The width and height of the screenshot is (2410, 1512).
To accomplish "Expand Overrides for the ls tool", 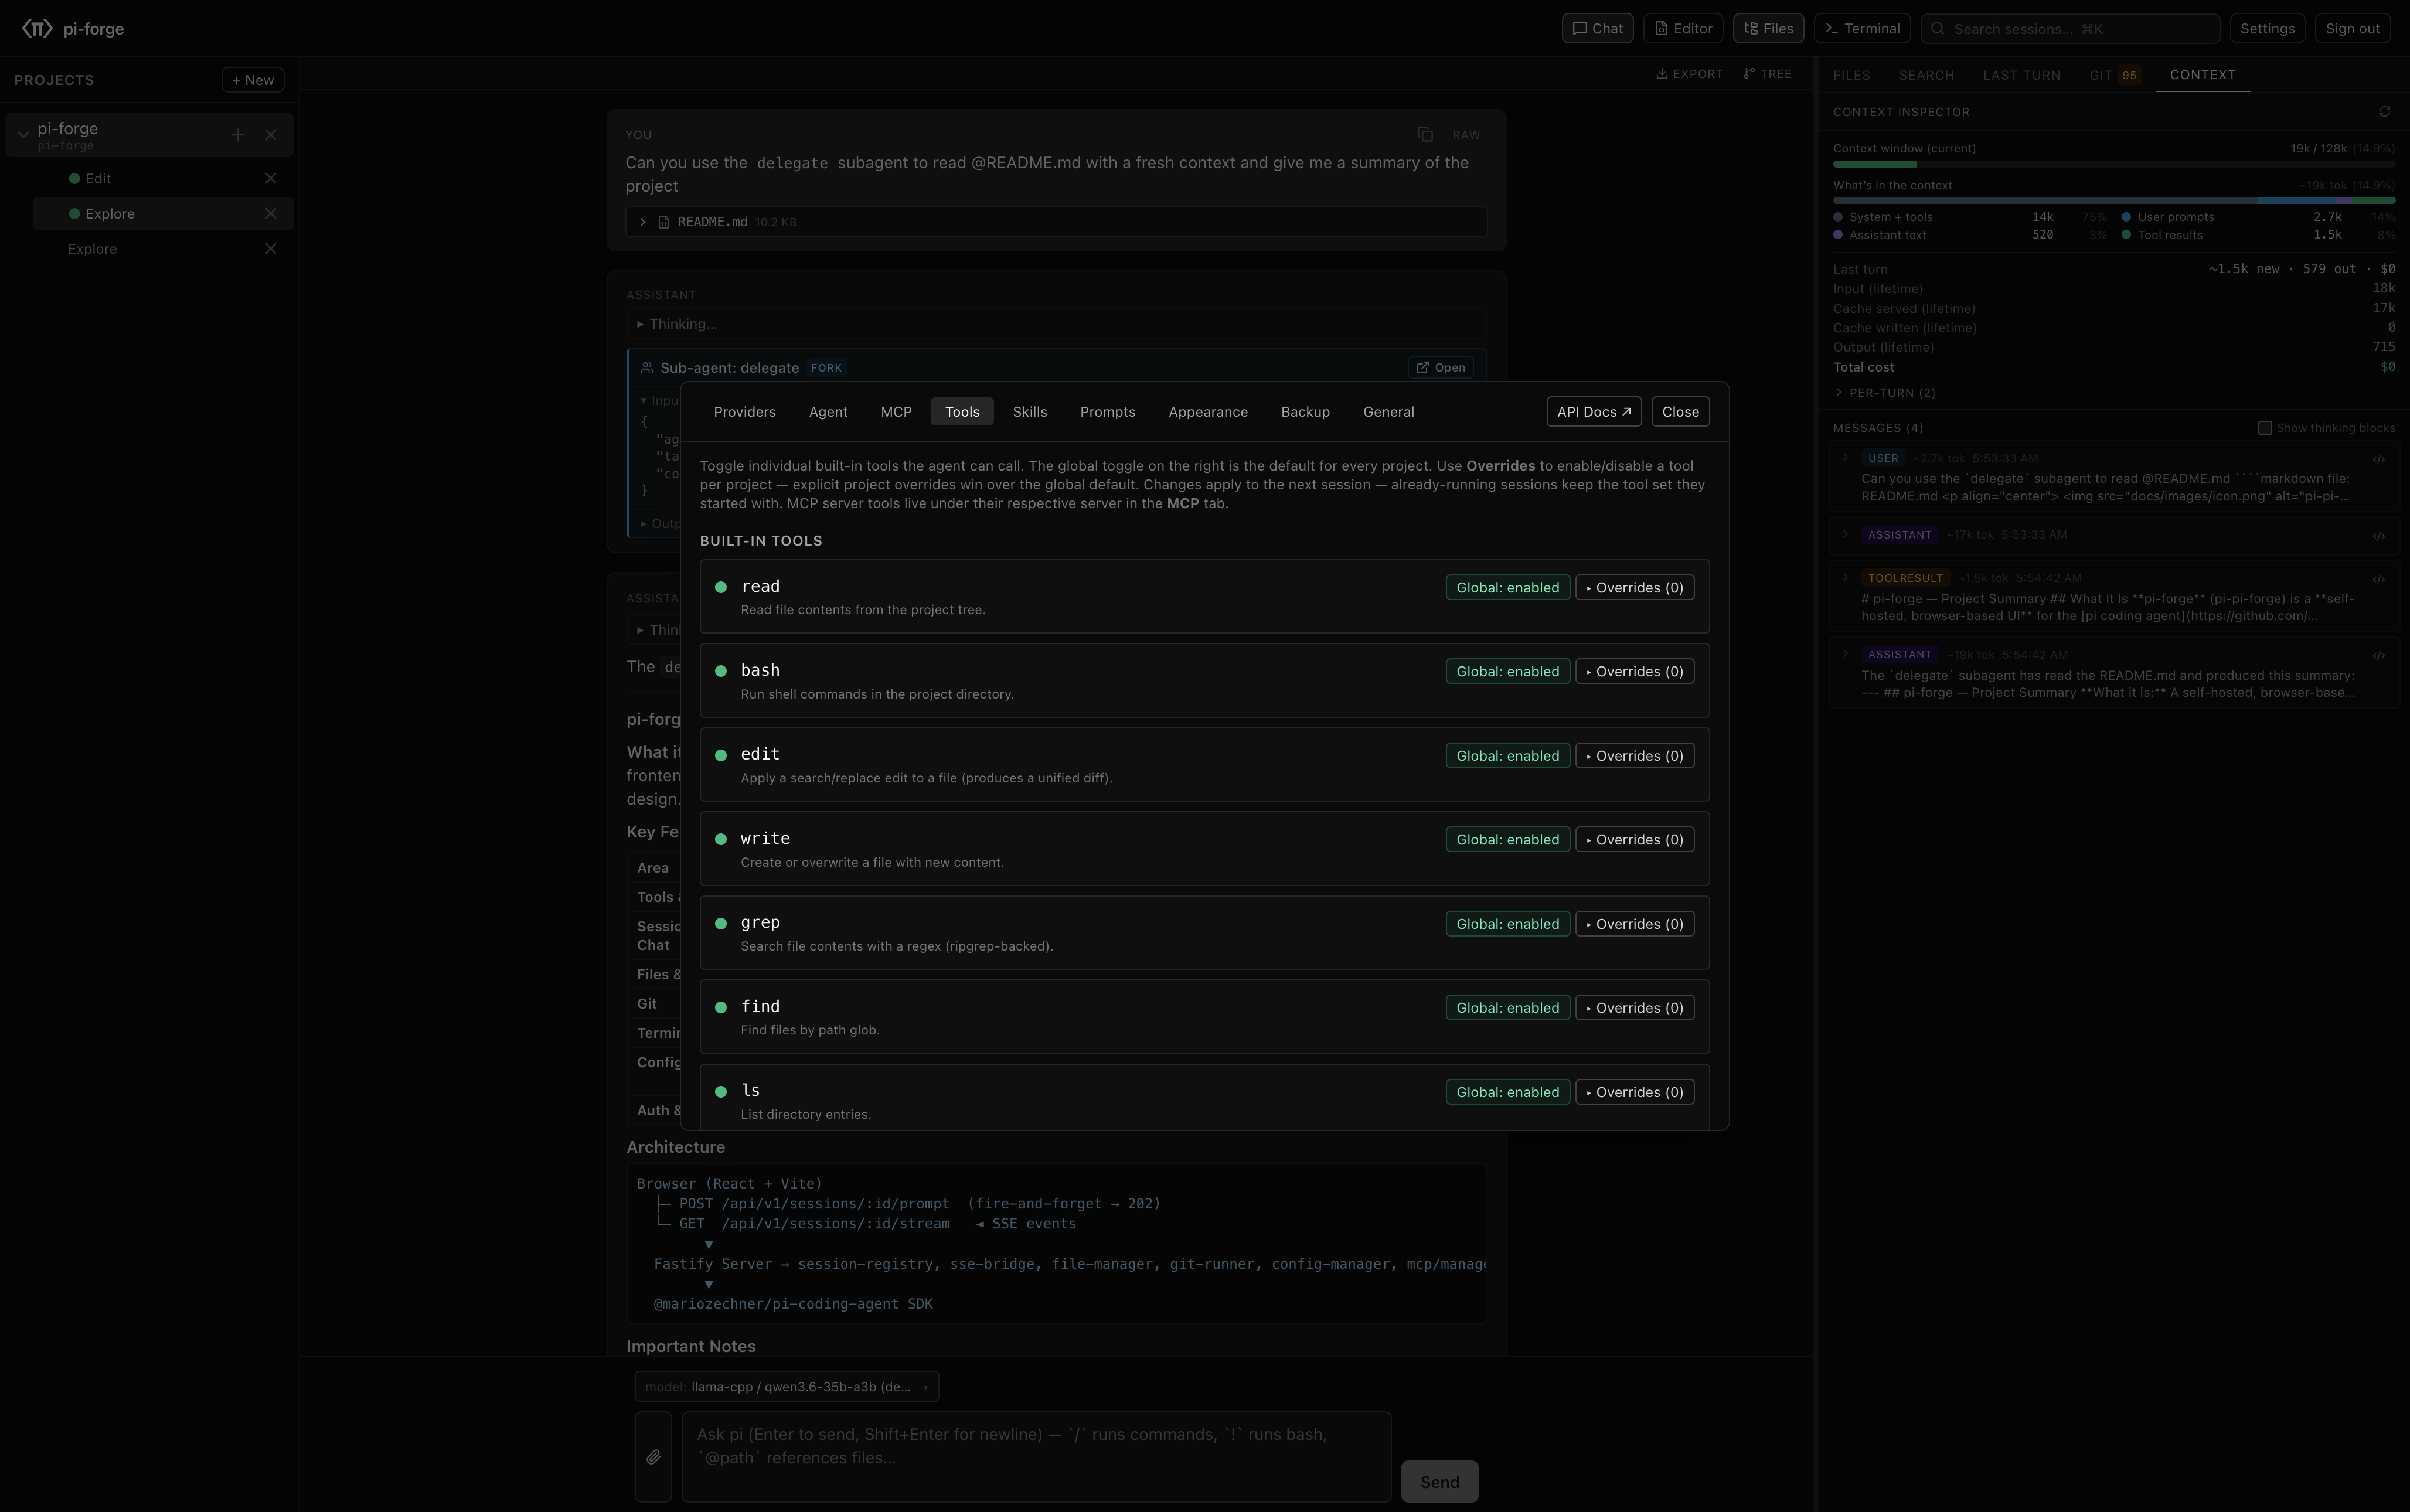I will click(x=1635, y=1092).
